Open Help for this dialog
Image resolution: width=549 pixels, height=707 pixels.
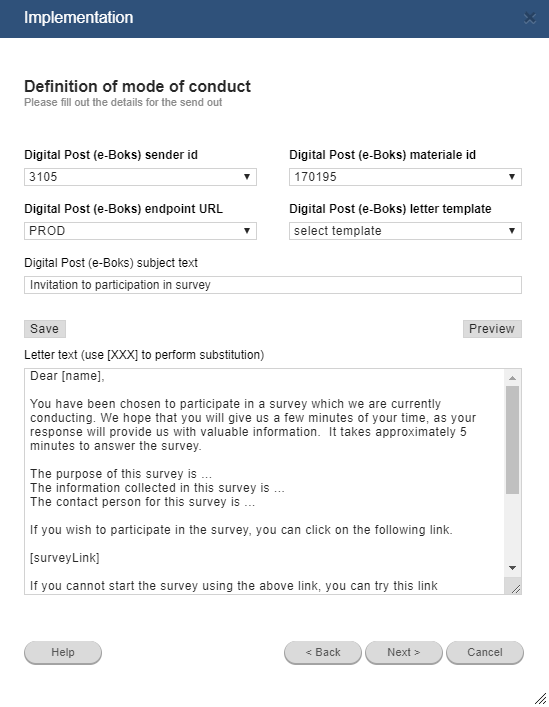63,652
